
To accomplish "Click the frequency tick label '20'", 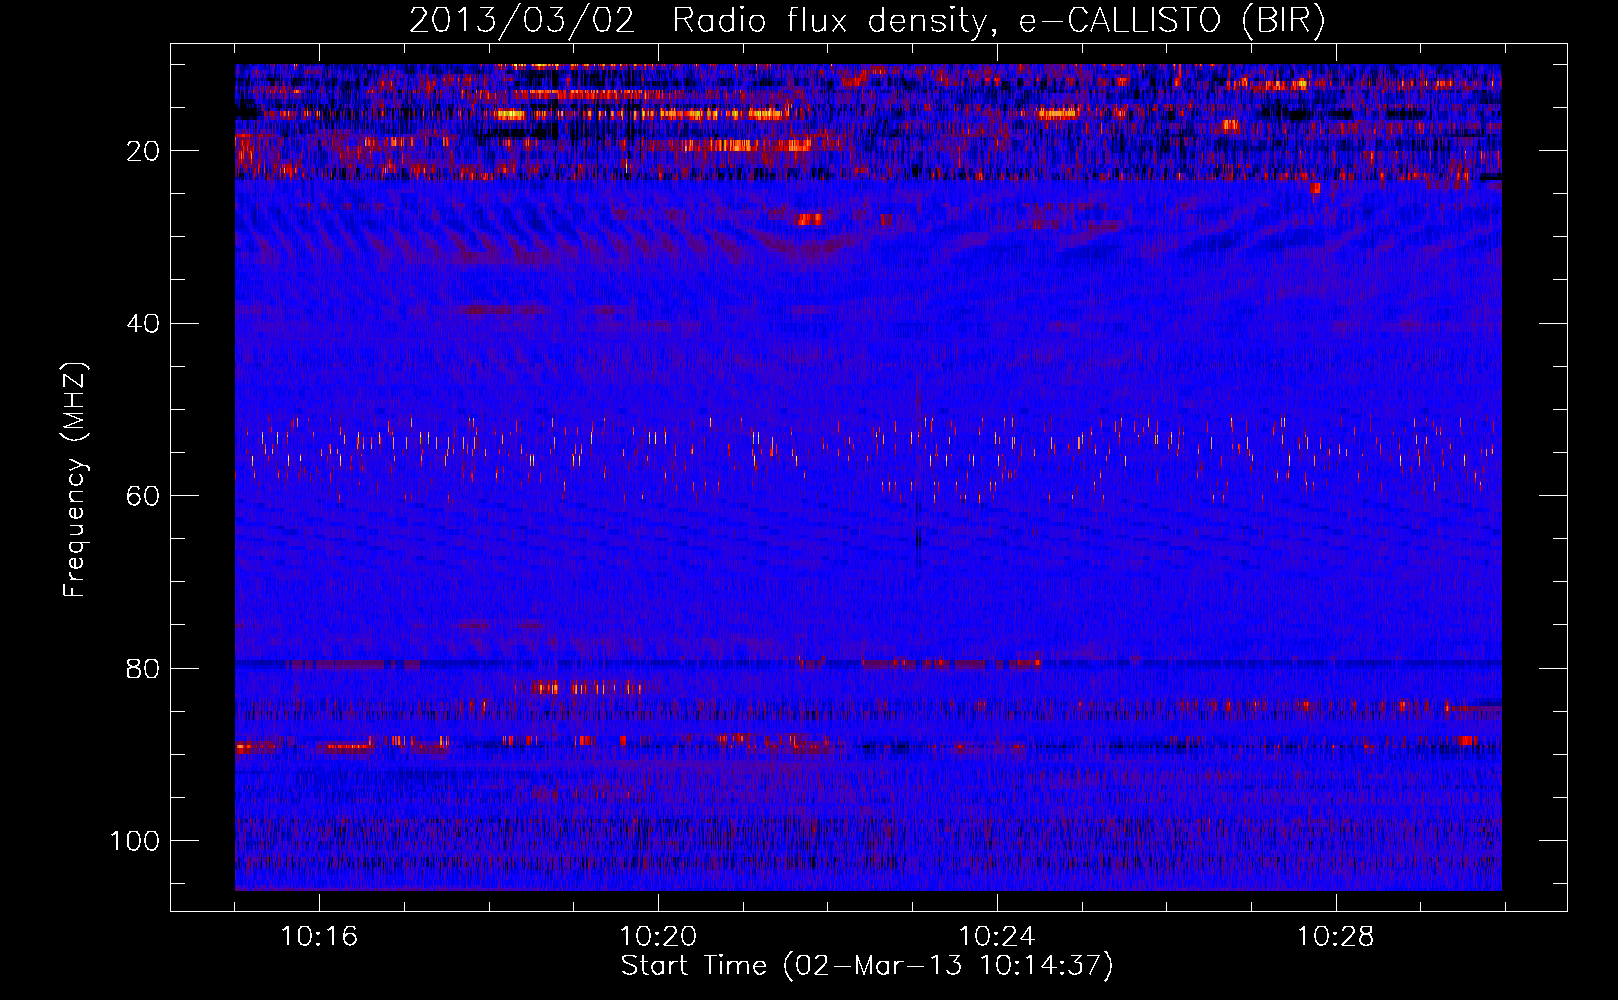I will [x=144, y=151].
